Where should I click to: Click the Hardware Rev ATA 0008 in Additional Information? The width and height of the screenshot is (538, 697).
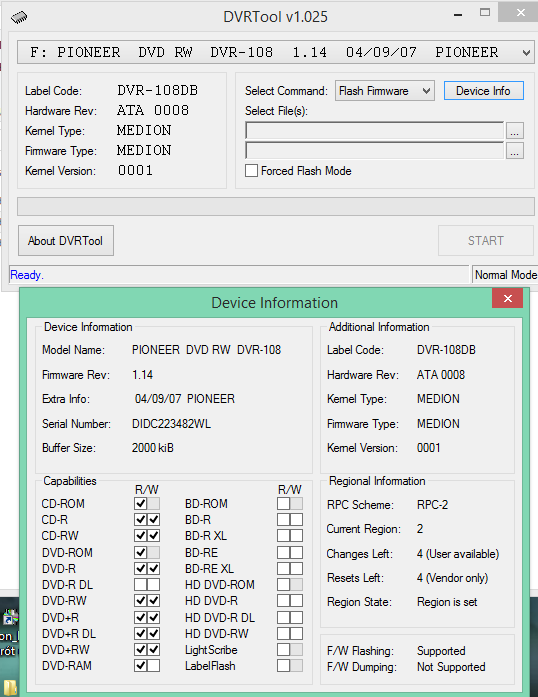[x=441, y=375]
